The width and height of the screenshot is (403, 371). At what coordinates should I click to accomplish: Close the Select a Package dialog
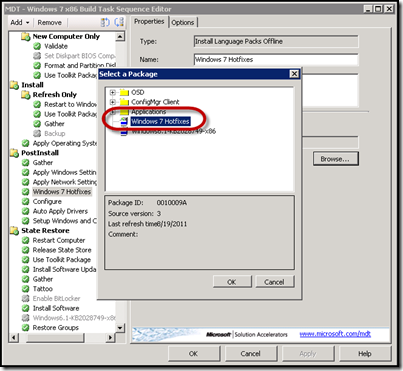294,74
